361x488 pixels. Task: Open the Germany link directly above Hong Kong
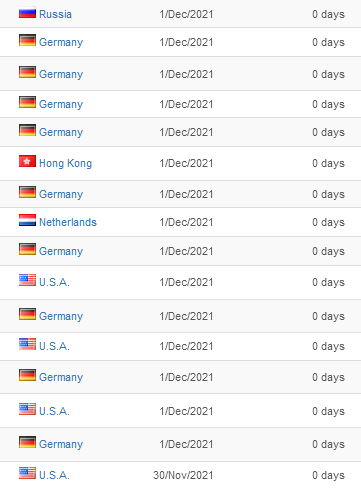click(61, 132)
